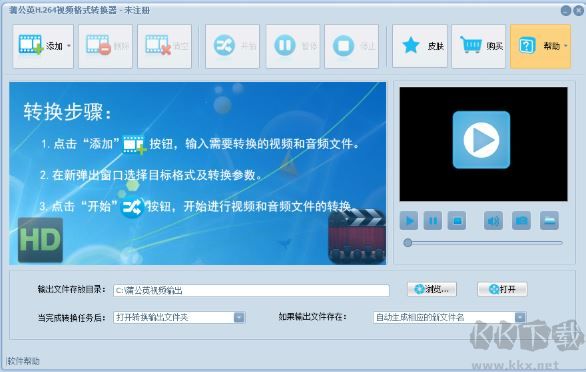Click the 删除 (Delete) video toolbar button
Image resolution: width=586 pixels, height=372 pixels.
pyautogui.click(x=105, y=46)
